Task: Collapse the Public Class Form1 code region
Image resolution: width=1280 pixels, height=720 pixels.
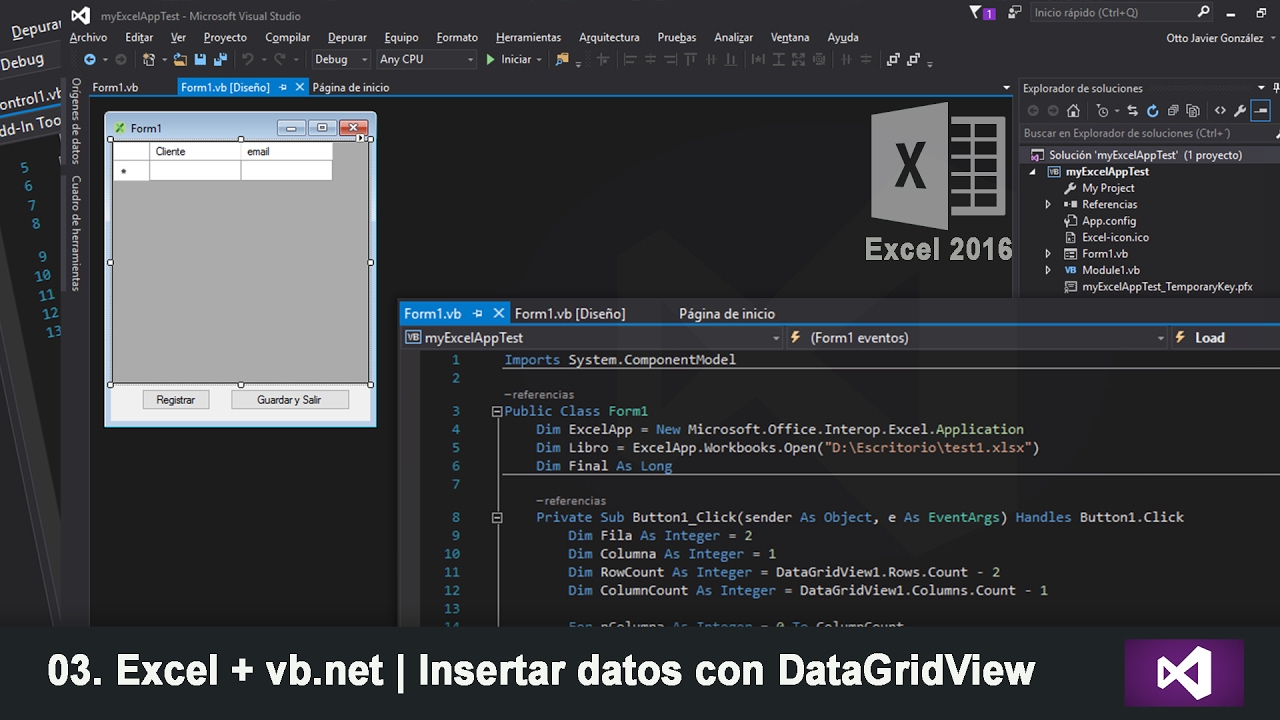Action: tap(497, 411)
